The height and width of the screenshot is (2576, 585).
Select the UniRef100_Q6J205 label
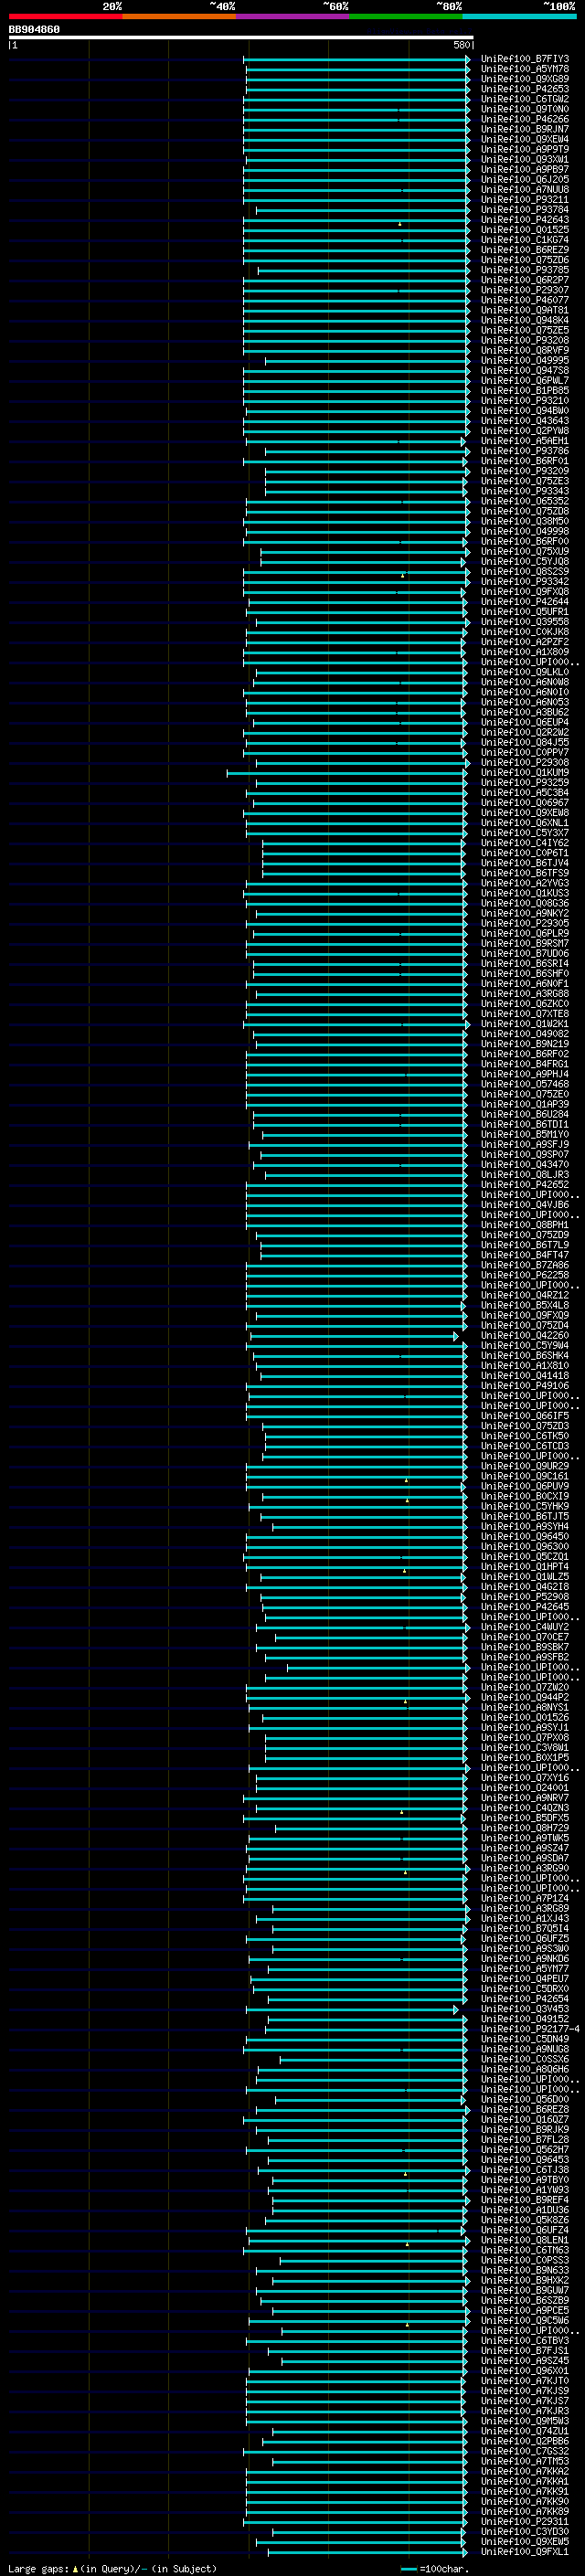coord(524,180)
